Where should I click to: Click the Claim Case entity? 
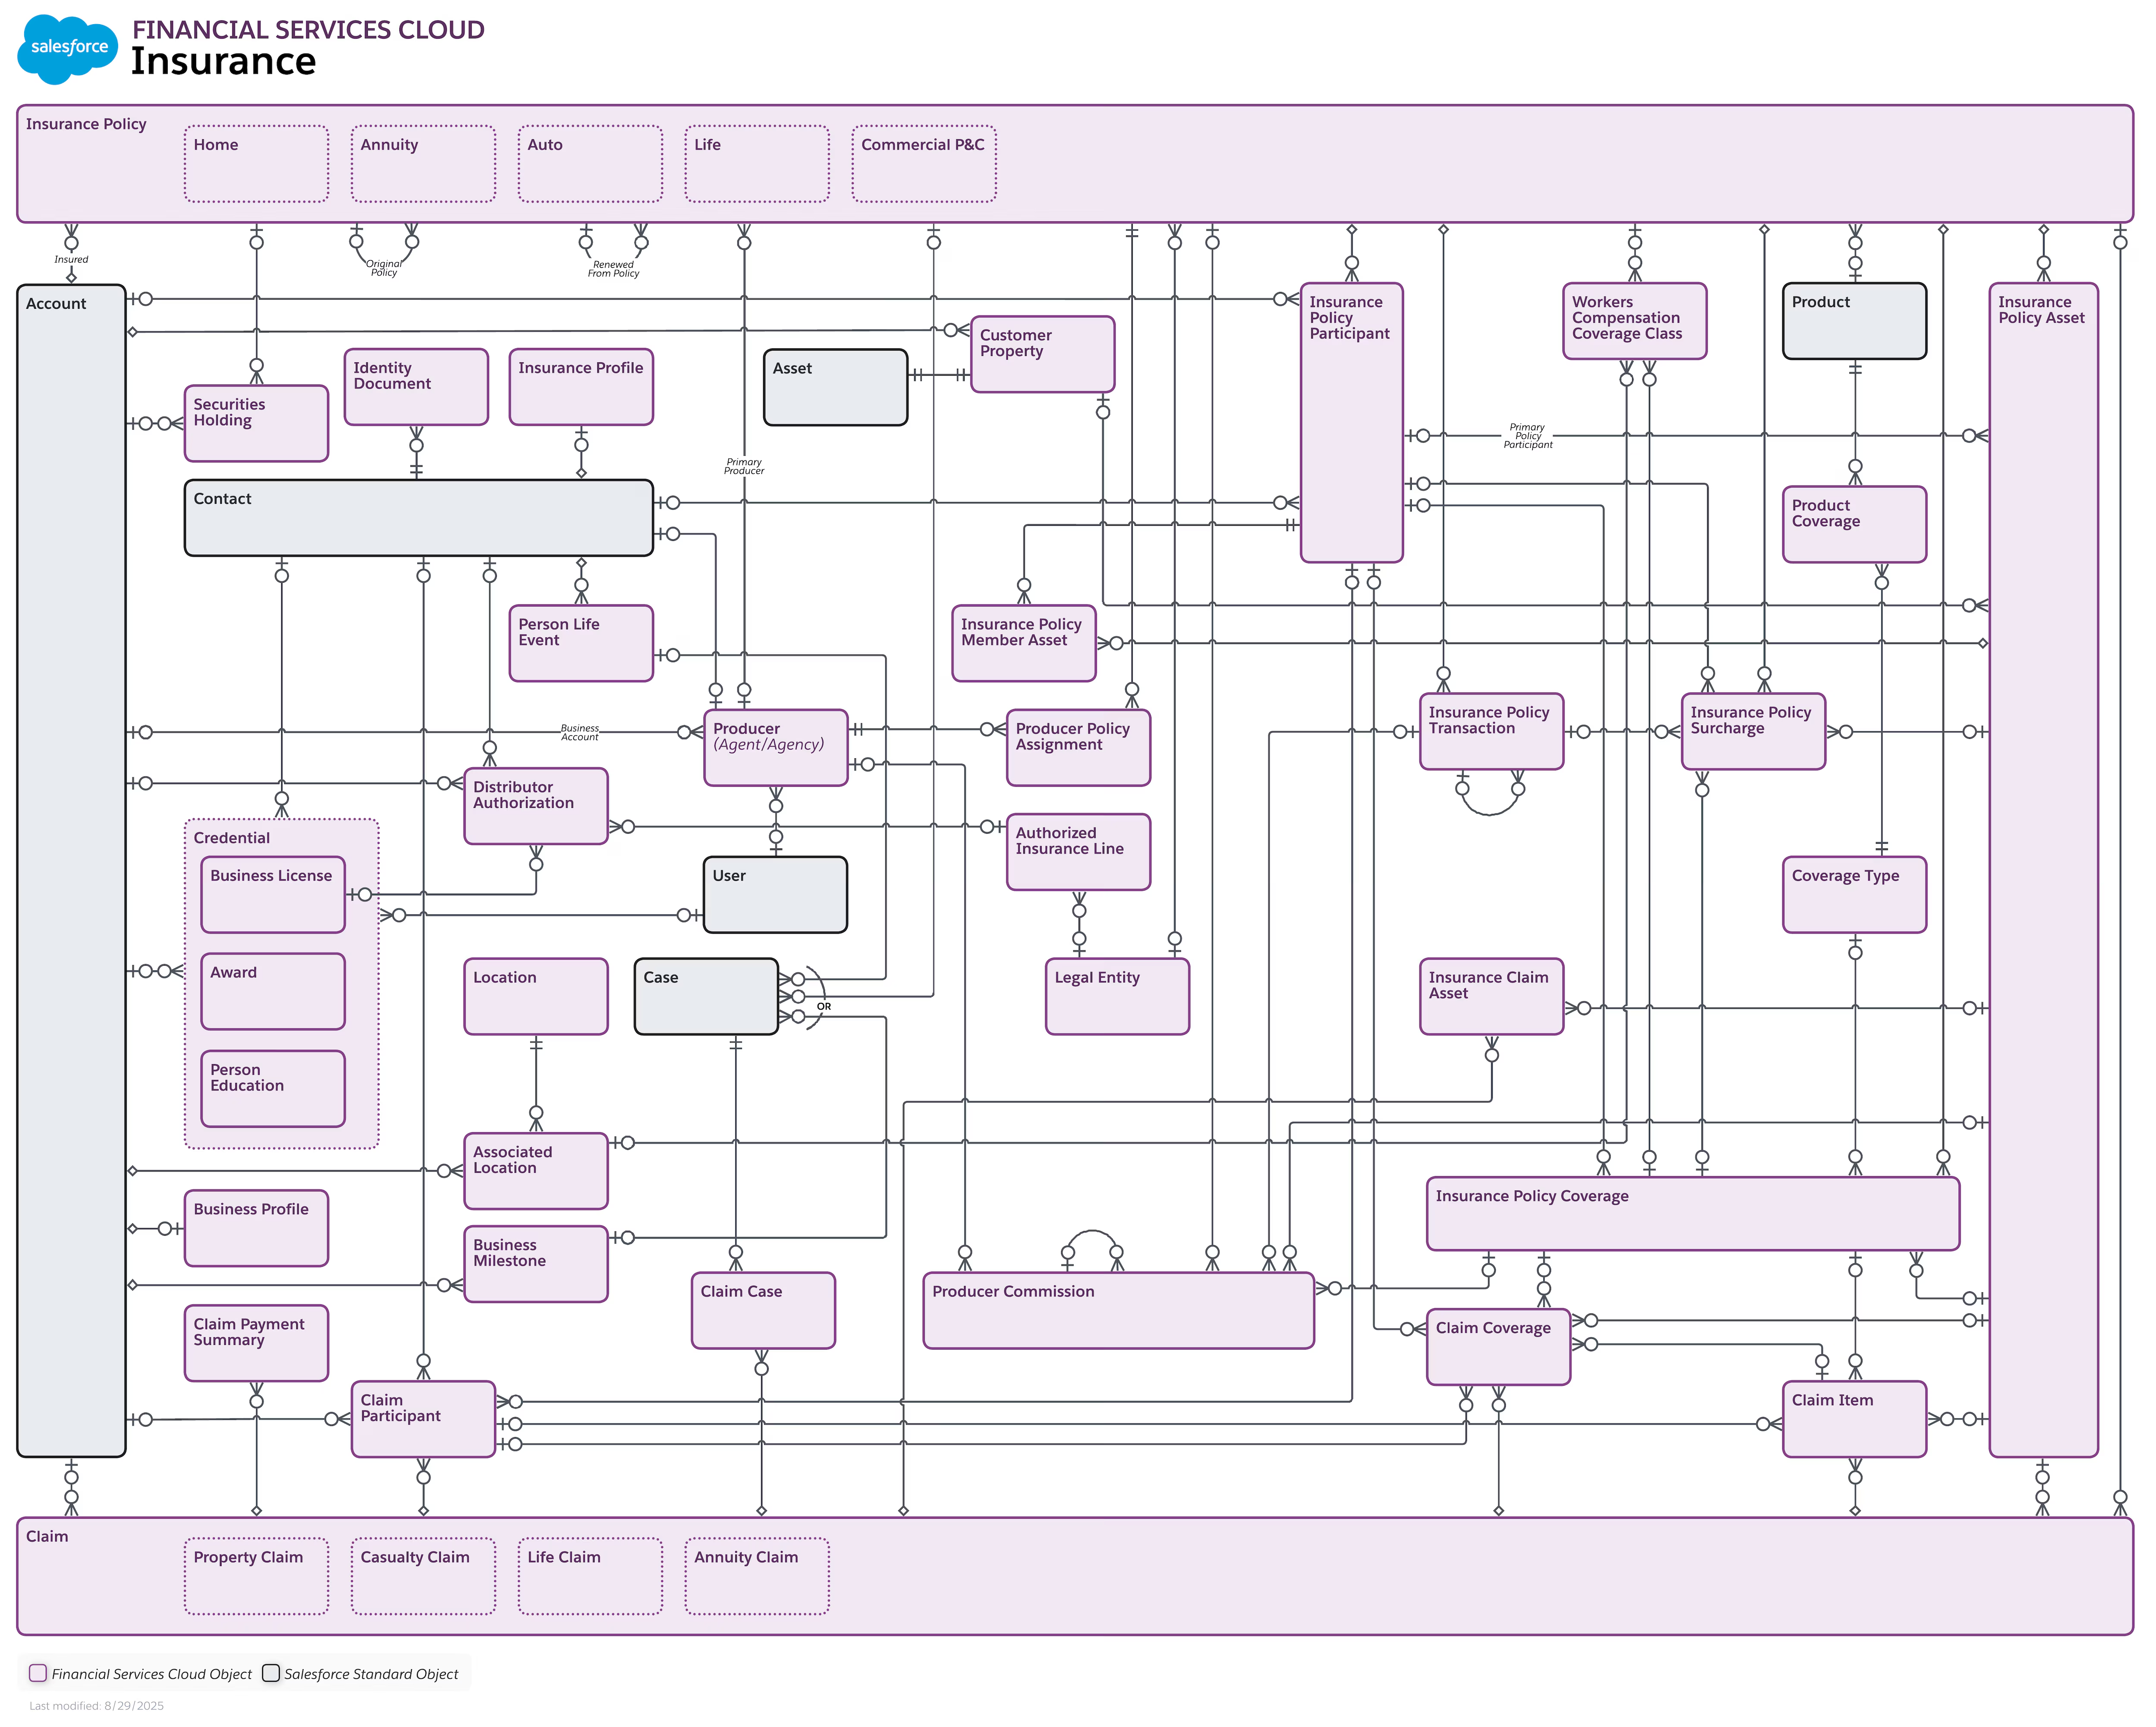click(x=763, y=1311)
